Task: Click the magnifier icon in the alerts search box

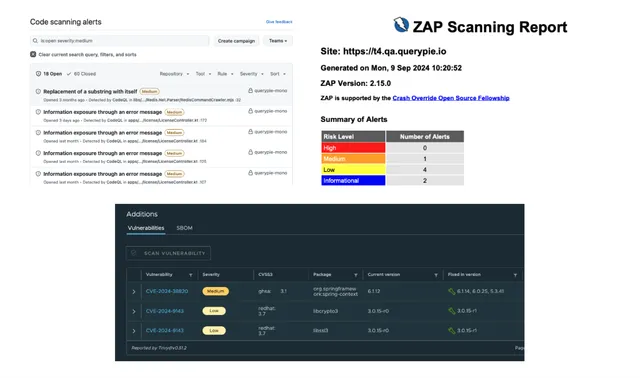Action: [35, 41]
